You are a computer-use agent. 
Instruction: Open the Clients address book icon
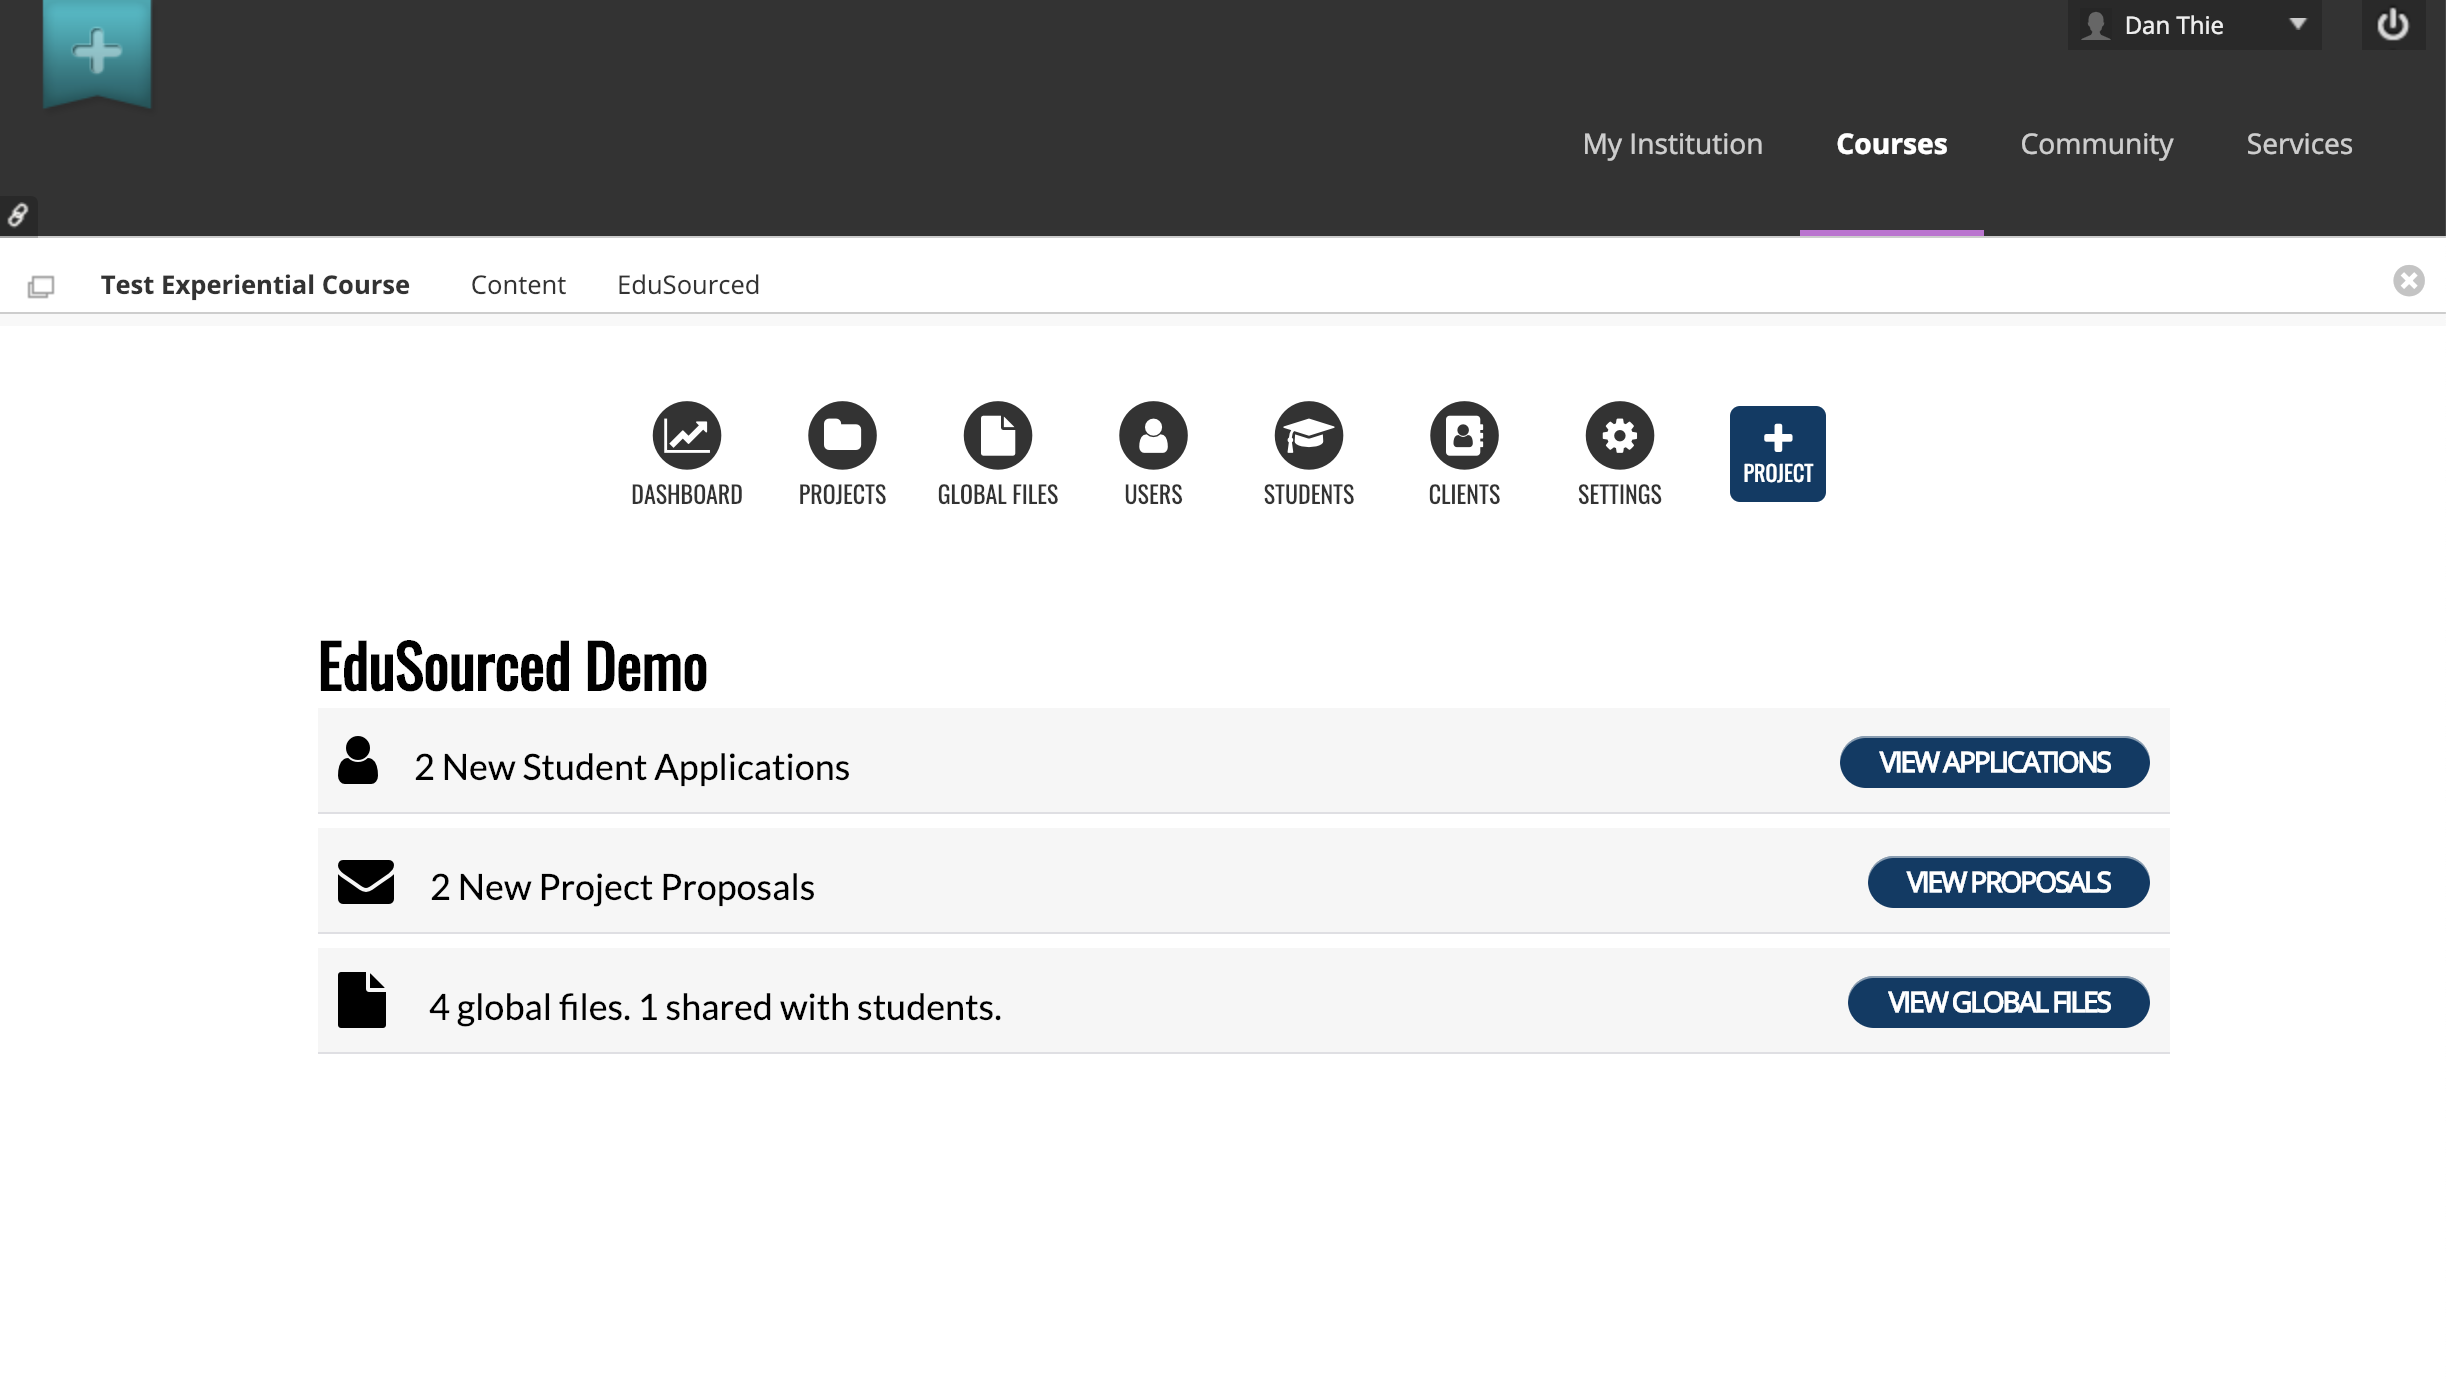point(1464,435)
